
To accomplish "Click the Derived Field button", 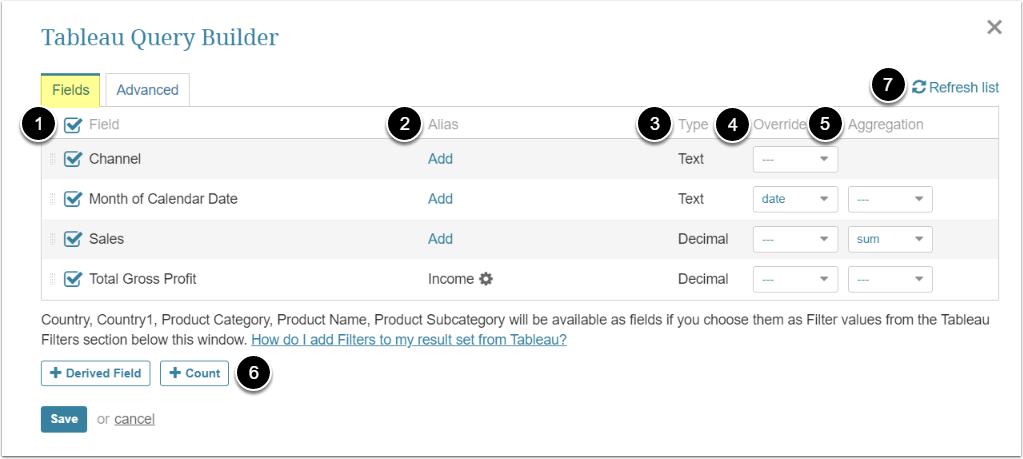I will coord(96,373).
